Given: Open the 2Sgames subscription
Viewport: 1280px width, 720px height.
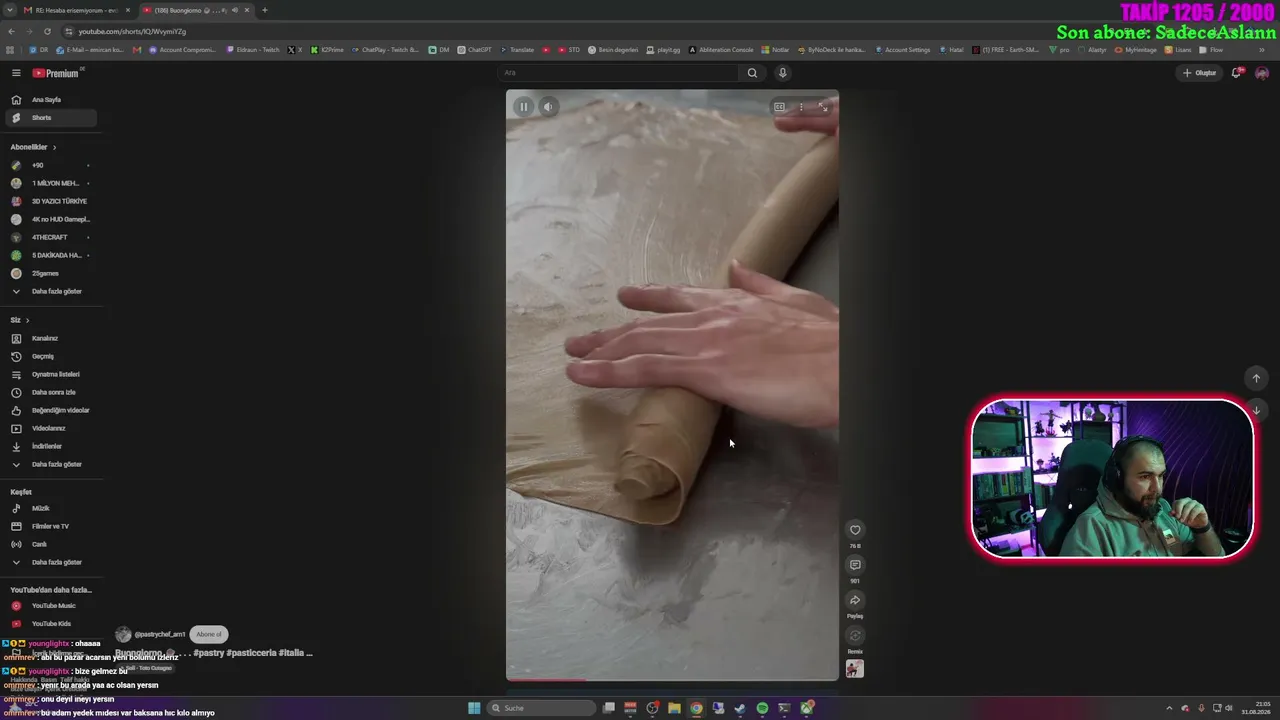Looking at the screenshot, I should coord(50,273).
